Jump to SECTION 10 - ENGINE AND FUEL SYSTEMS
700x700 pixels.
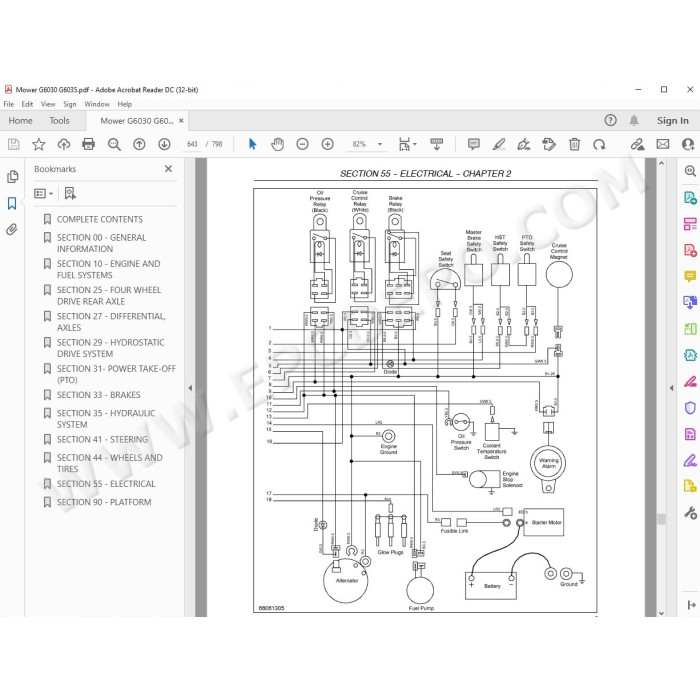(108, 269)
